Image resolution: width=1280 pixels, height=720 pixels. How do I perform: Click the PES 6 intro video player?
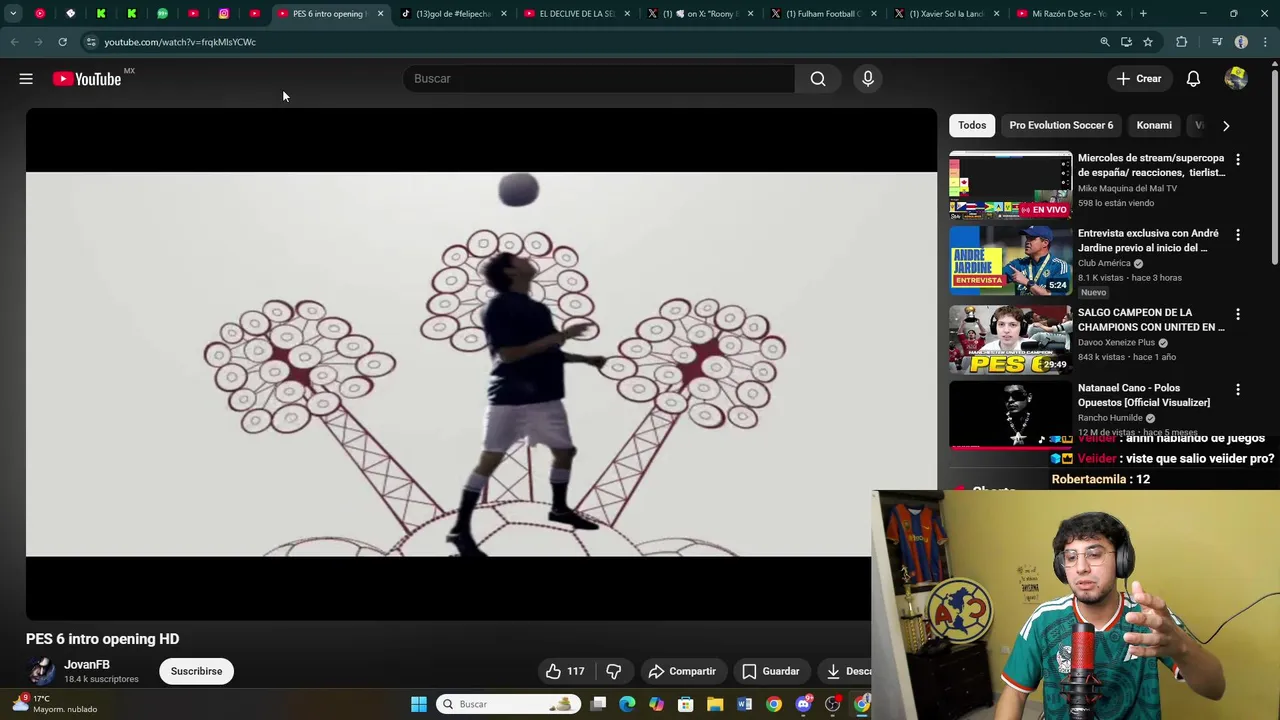[x=481, y=364]
